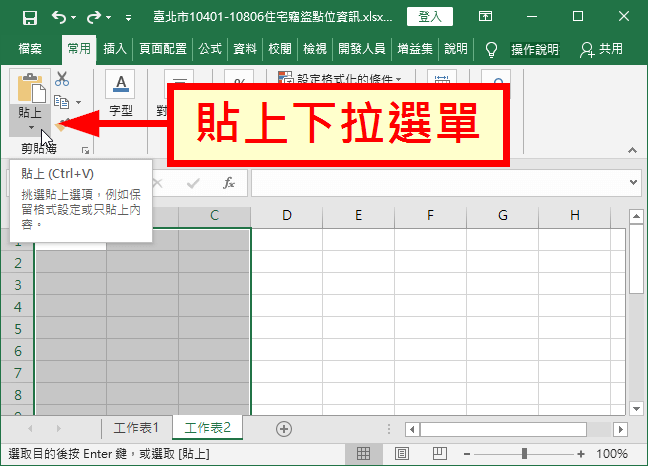The image size is (648, 466).
Task: Switch to Page Break Preview
Action: [439, 454]
